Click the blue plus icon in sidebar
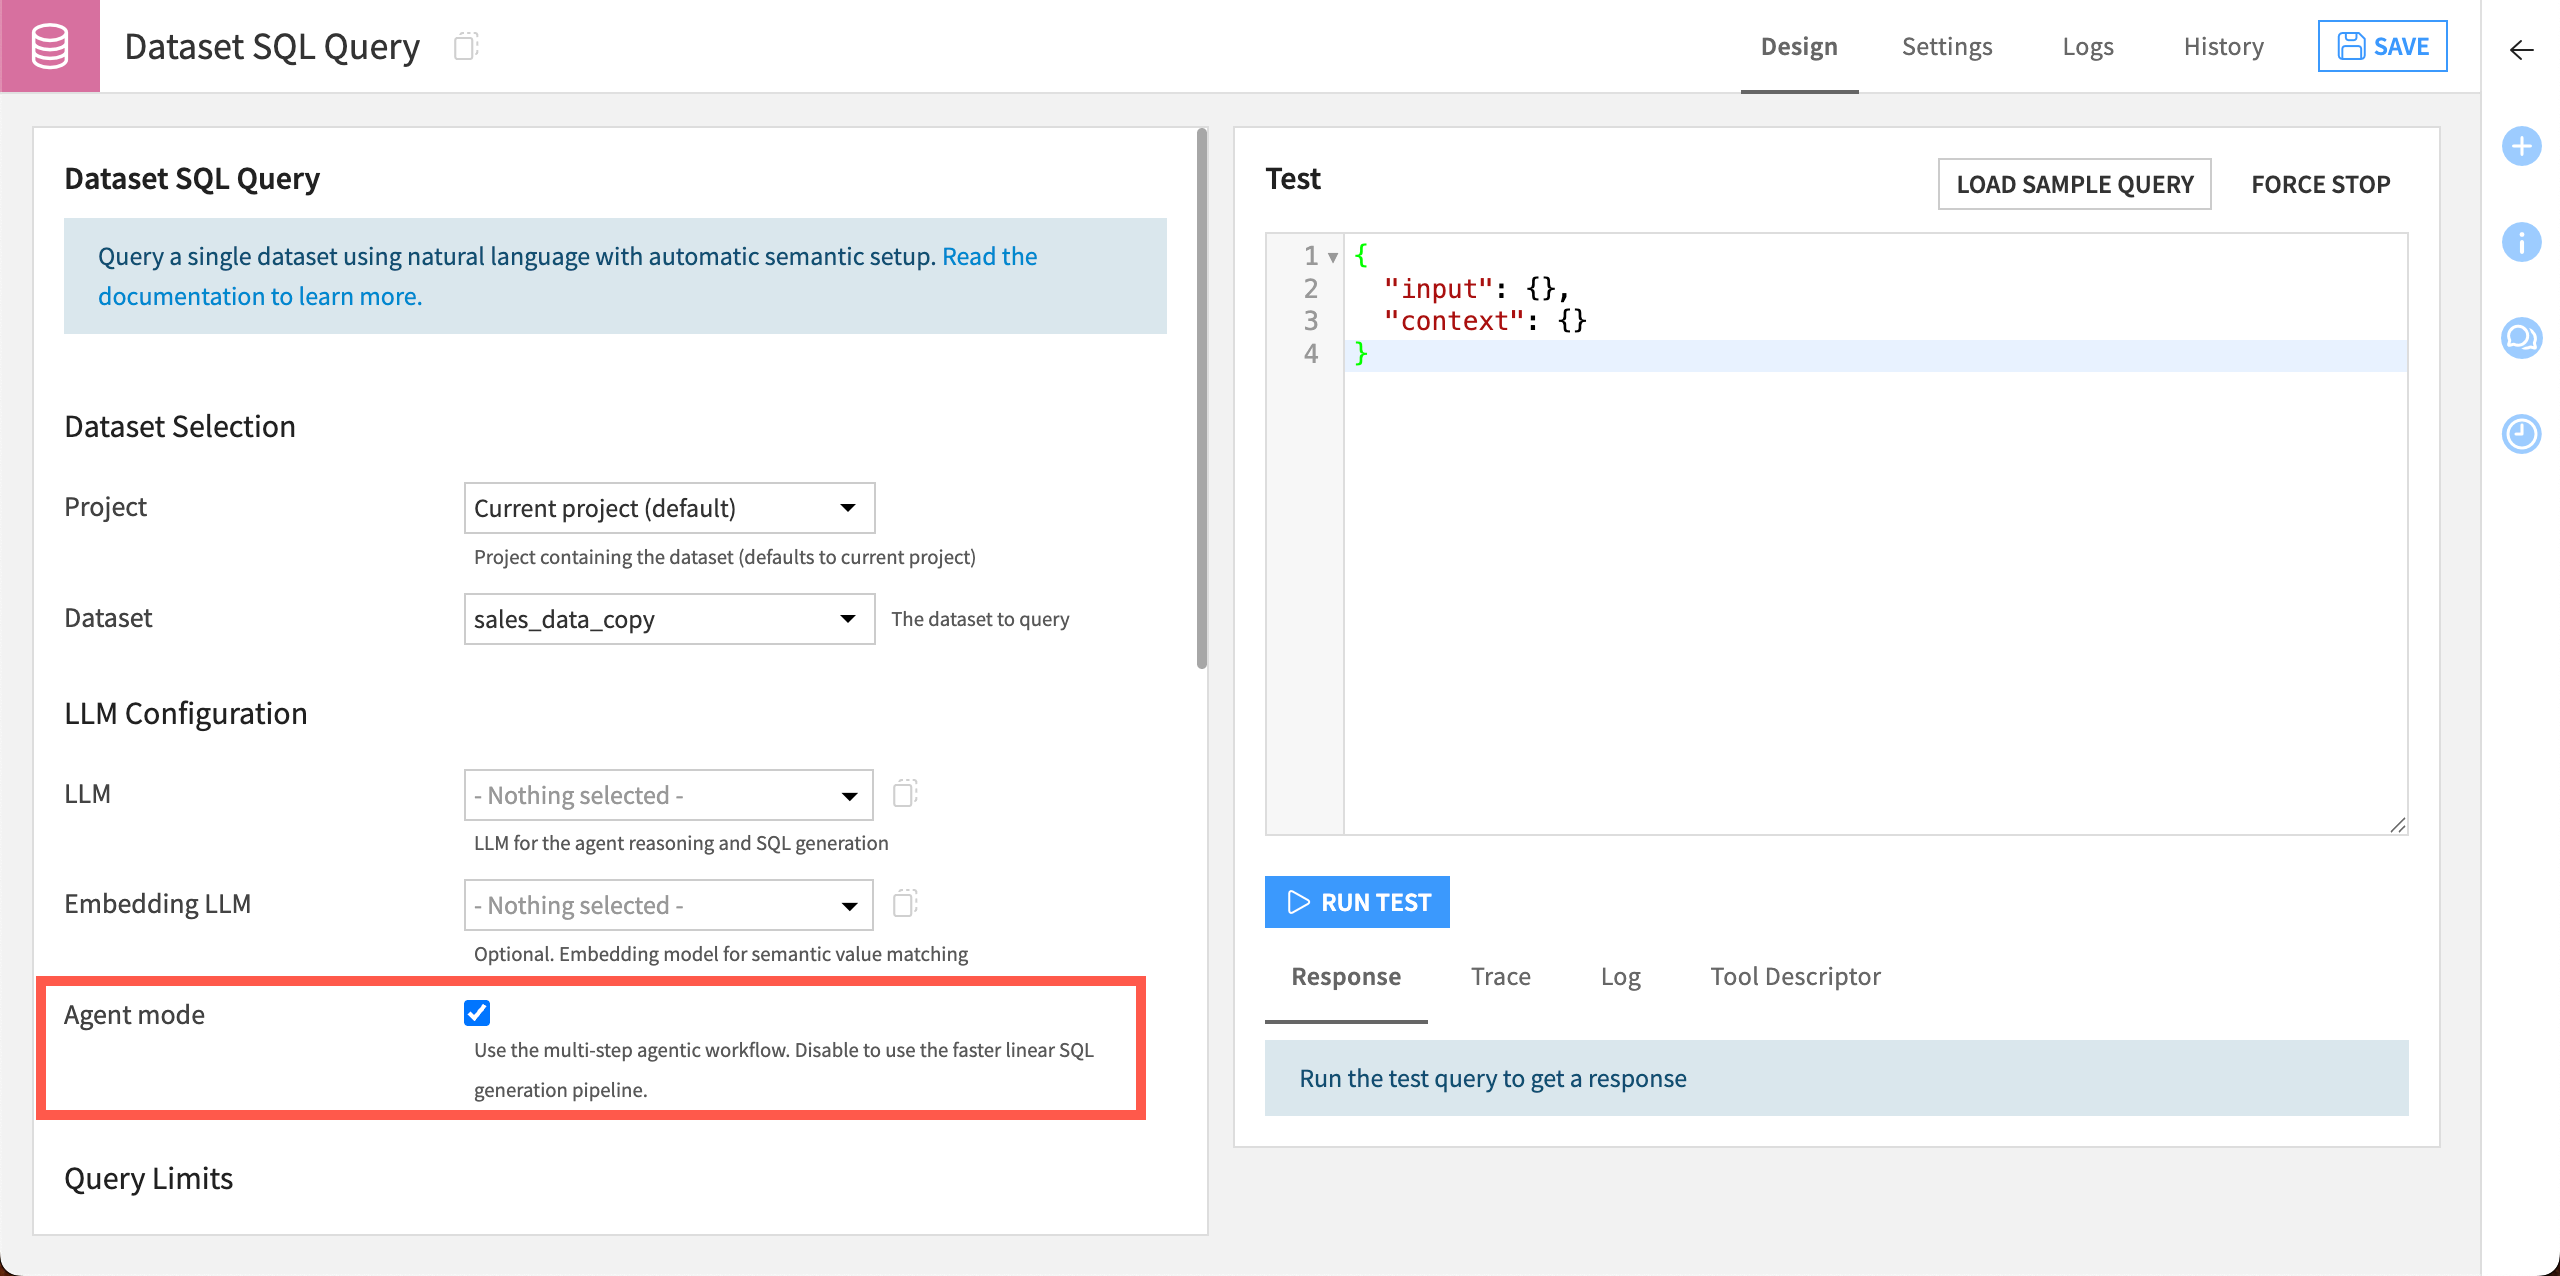The width and height of the screenshot is (2560, 1276). coord(2521,146)
